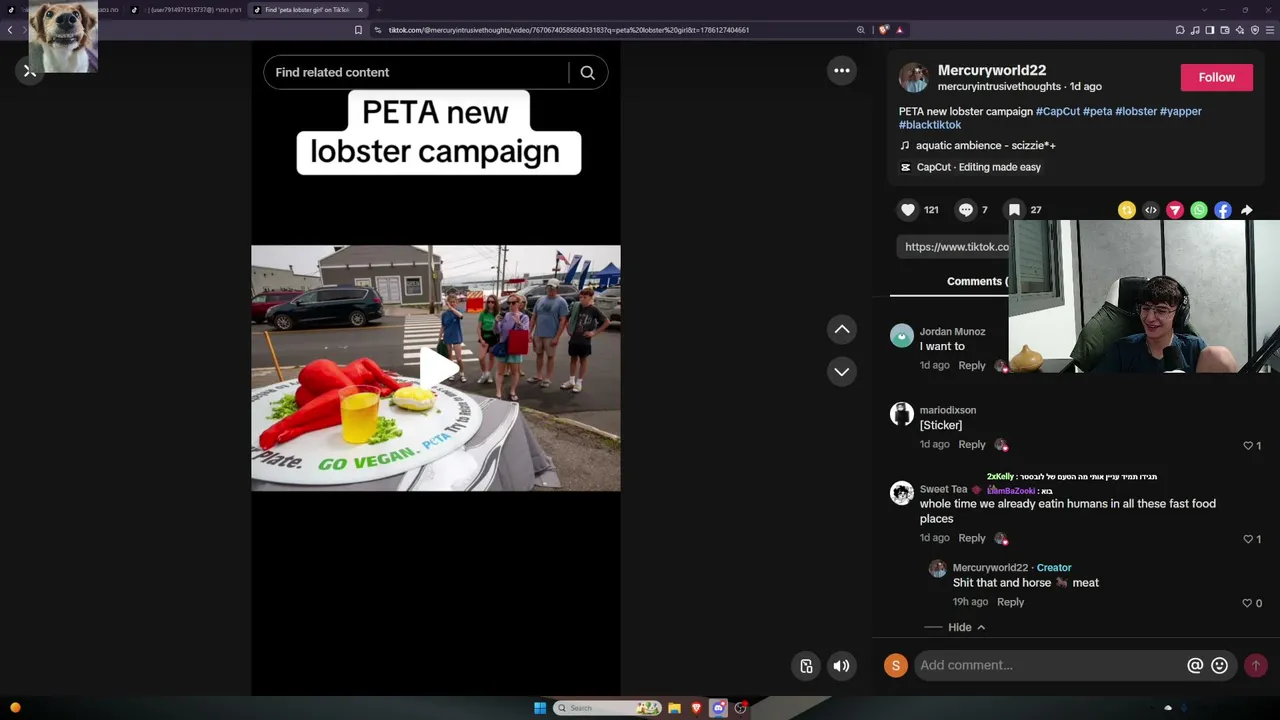Send to friends with red arrow icon
The image size is (1280, 720).
(x=1175, y=210)
